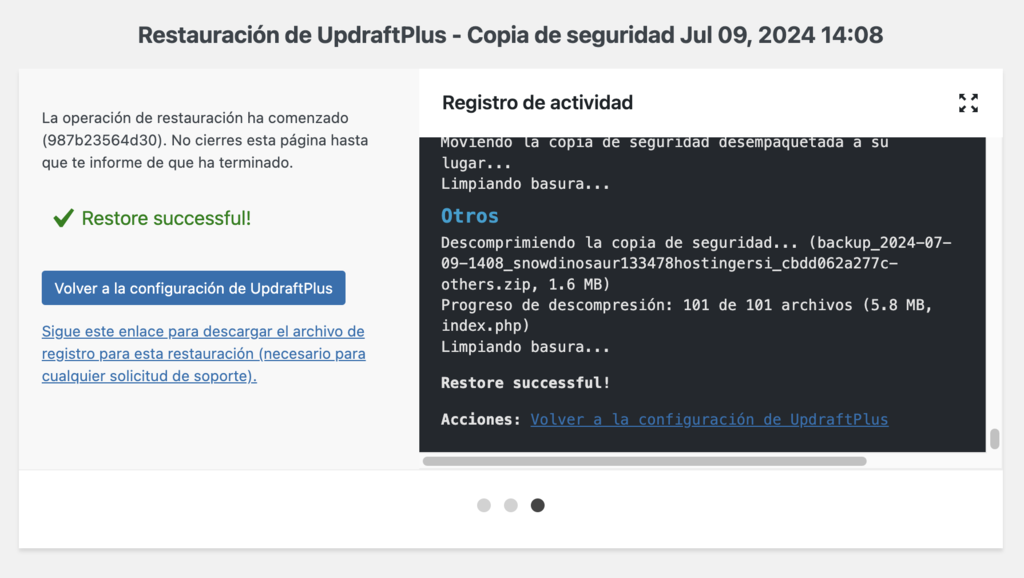This screenshot has width=1024, height=578.
Task: Select the active third carousel dot
Action: coord(538,505)
